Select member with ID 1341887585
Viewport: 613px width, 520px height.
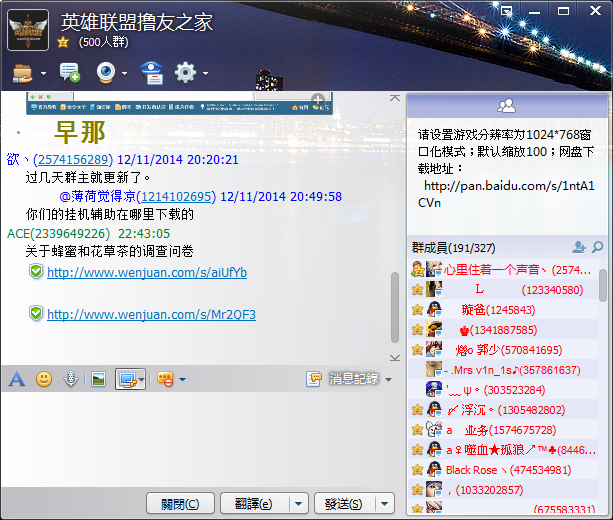click(502, 330)
